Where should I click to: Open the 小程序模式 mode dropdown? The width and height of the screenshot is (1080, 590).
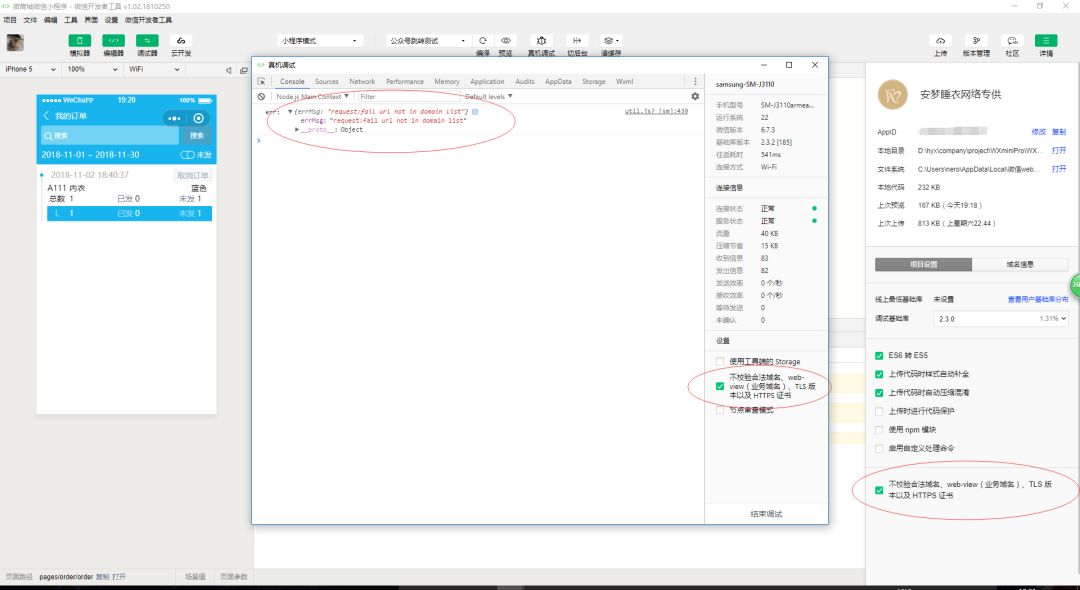(320, 41)
